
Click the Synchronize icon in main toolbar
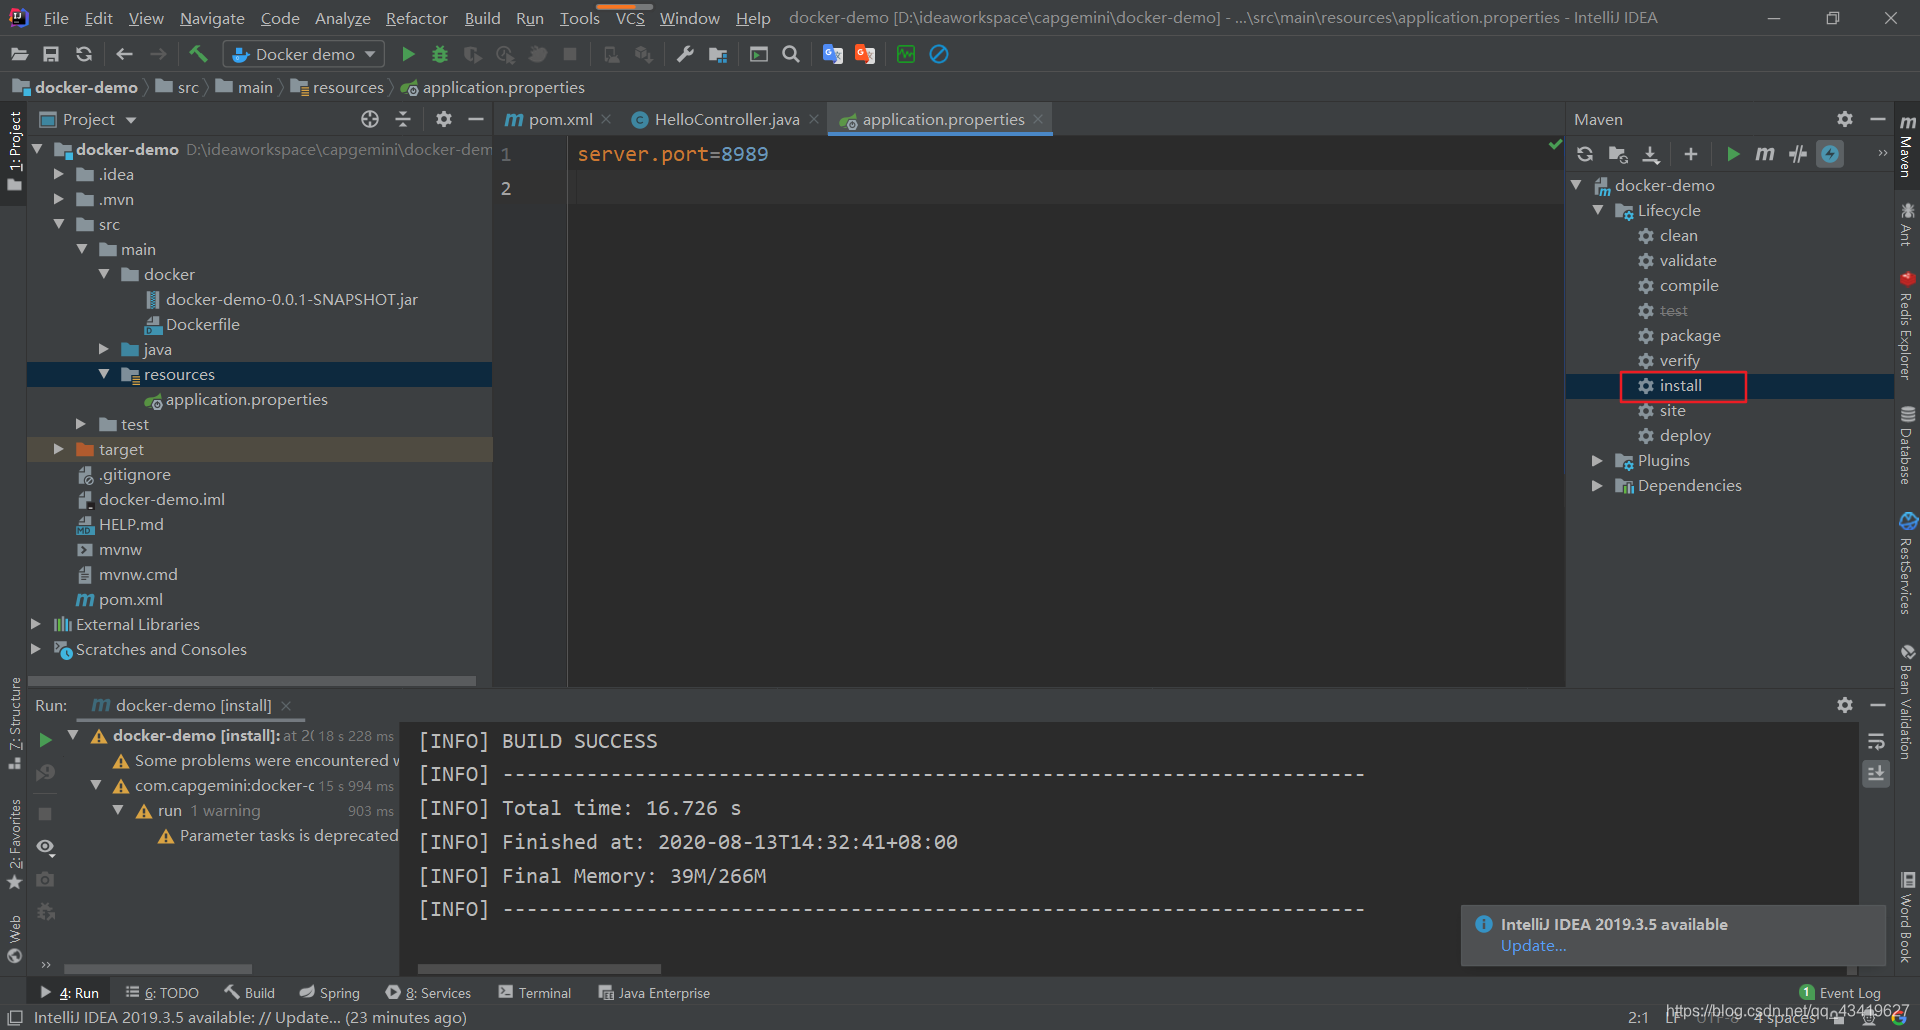(84, 54)
